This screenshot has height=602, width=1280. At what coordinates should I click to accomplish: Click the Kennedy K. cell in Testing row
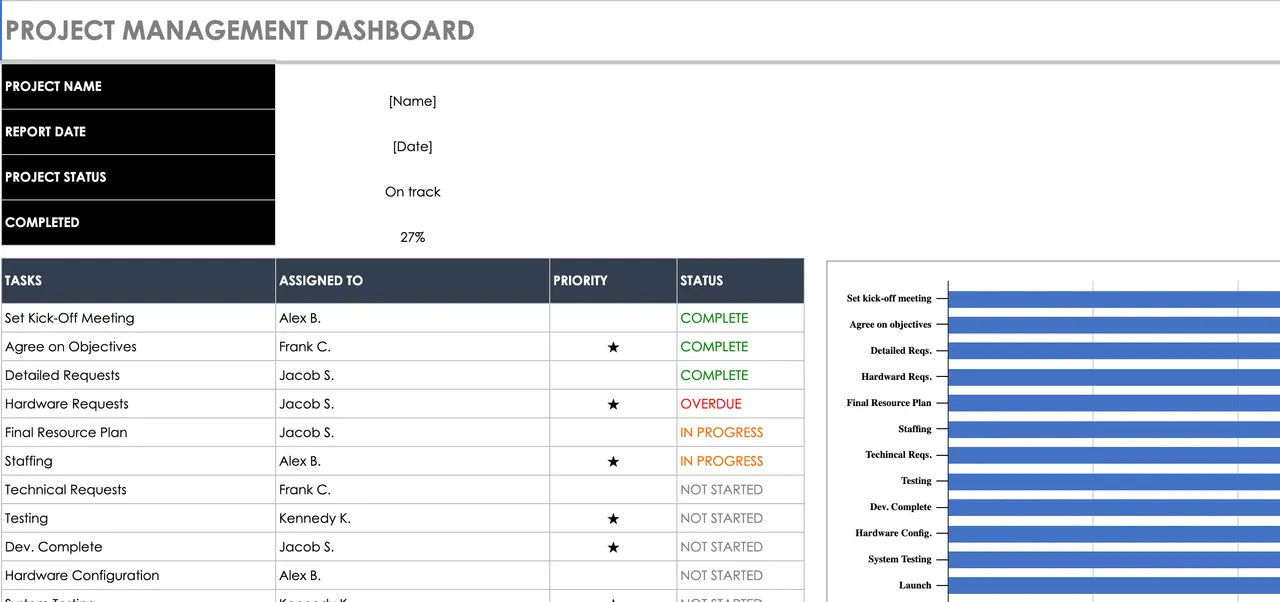pos(412,518)
